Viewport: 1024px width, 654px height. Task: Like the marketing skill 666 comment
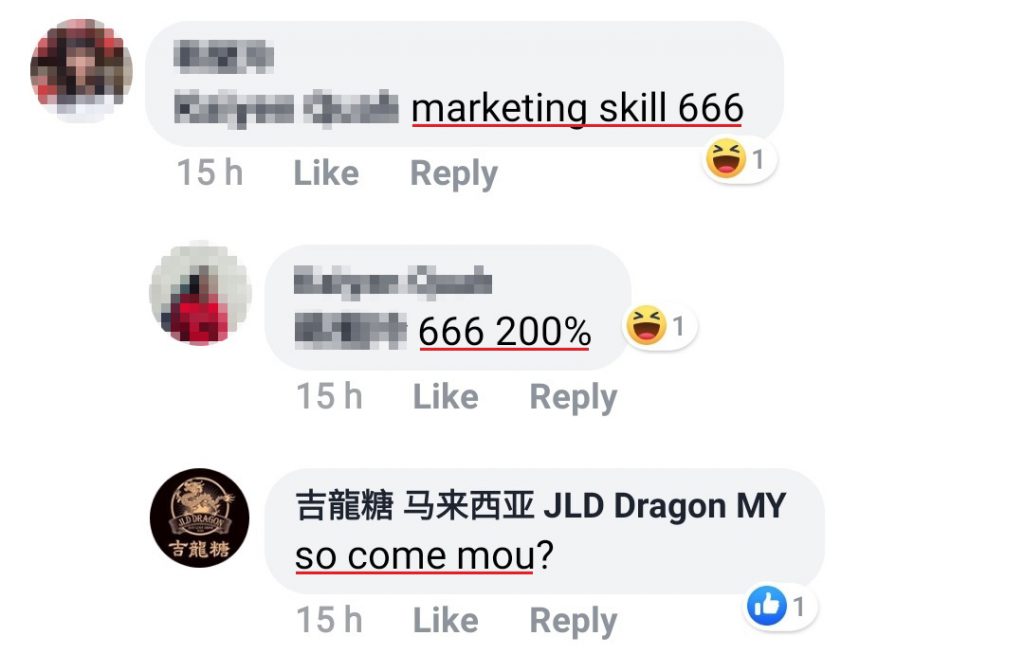click(x=326, y=173)
